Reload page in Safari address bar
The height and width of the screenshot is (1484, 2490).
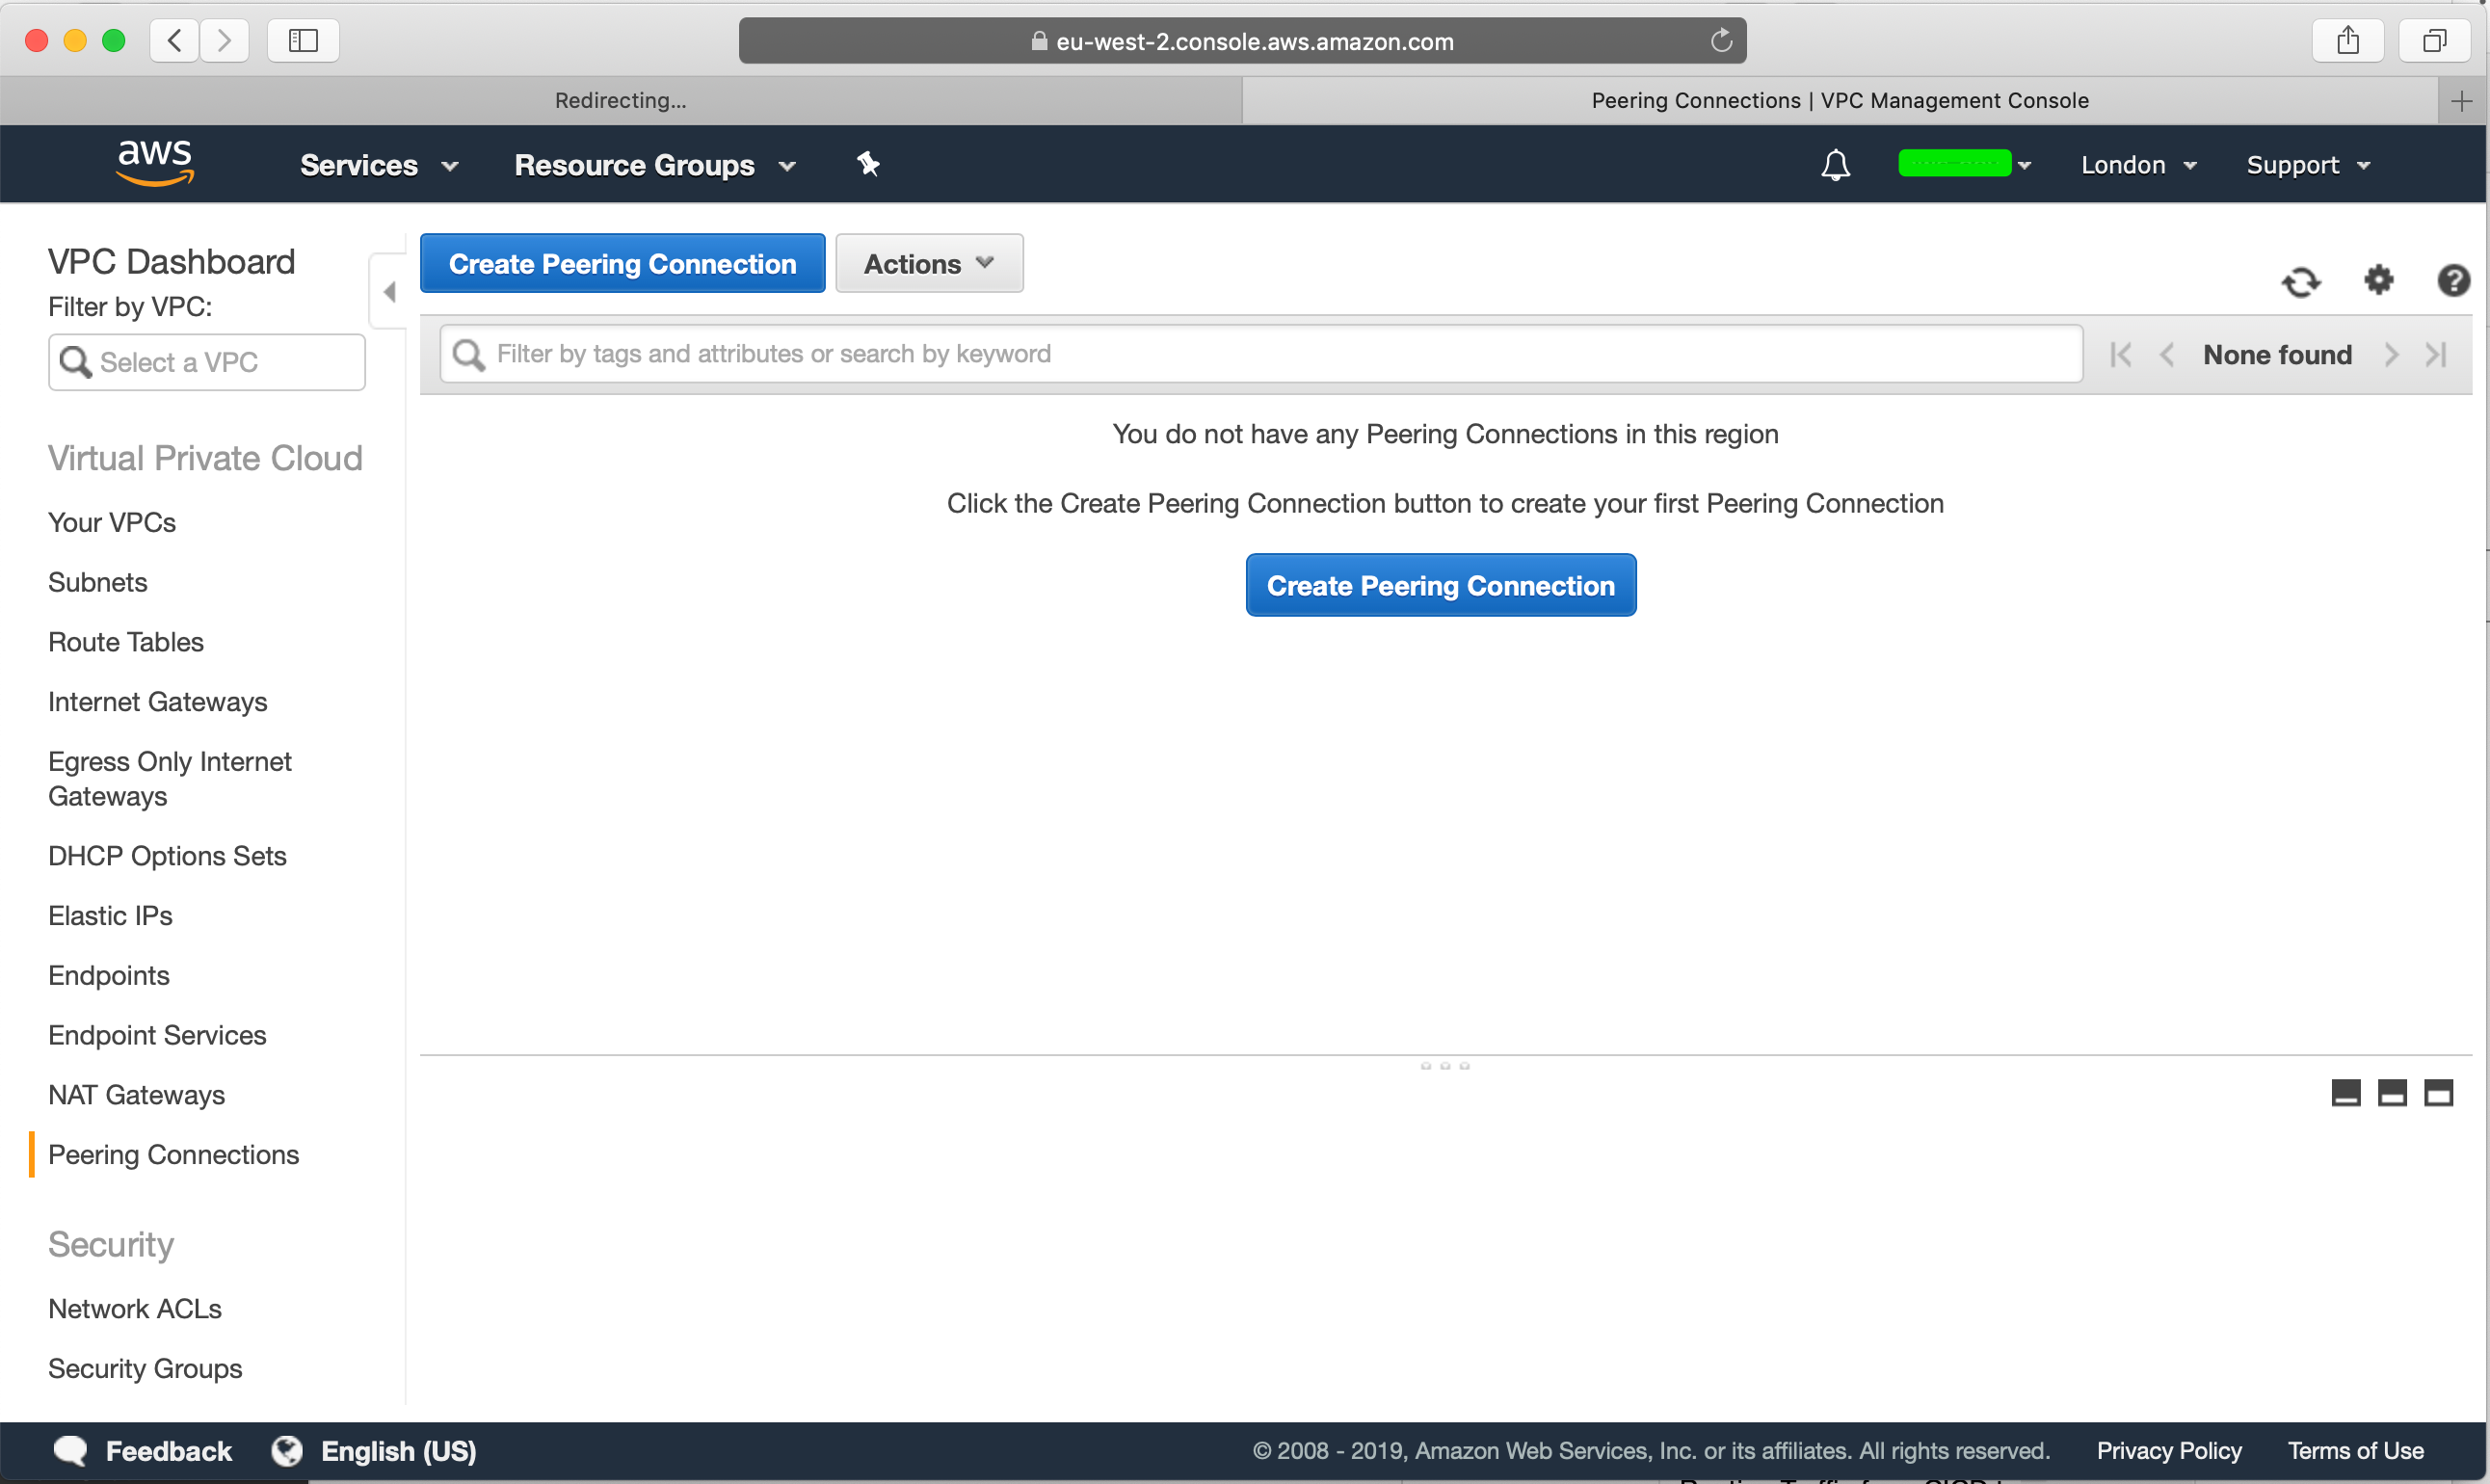[x=1720, y=41]
